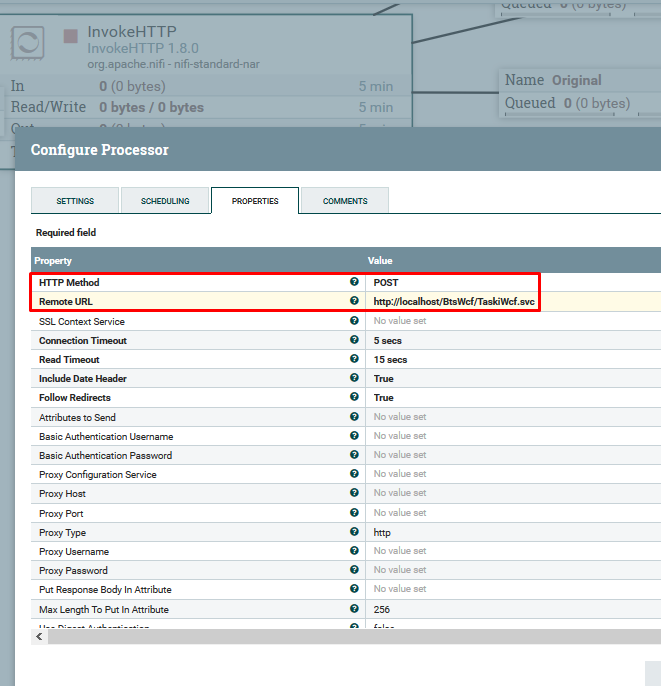This screenshot has height=686, width=661.
Task: Click help icon for Basic Authentication Password
Action: pos(354,455)
